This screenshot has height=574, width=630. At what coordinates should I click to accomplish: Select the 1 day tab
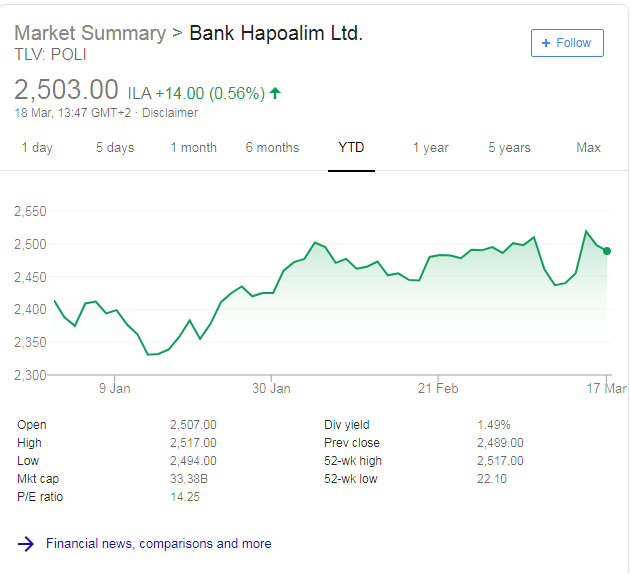37,148
